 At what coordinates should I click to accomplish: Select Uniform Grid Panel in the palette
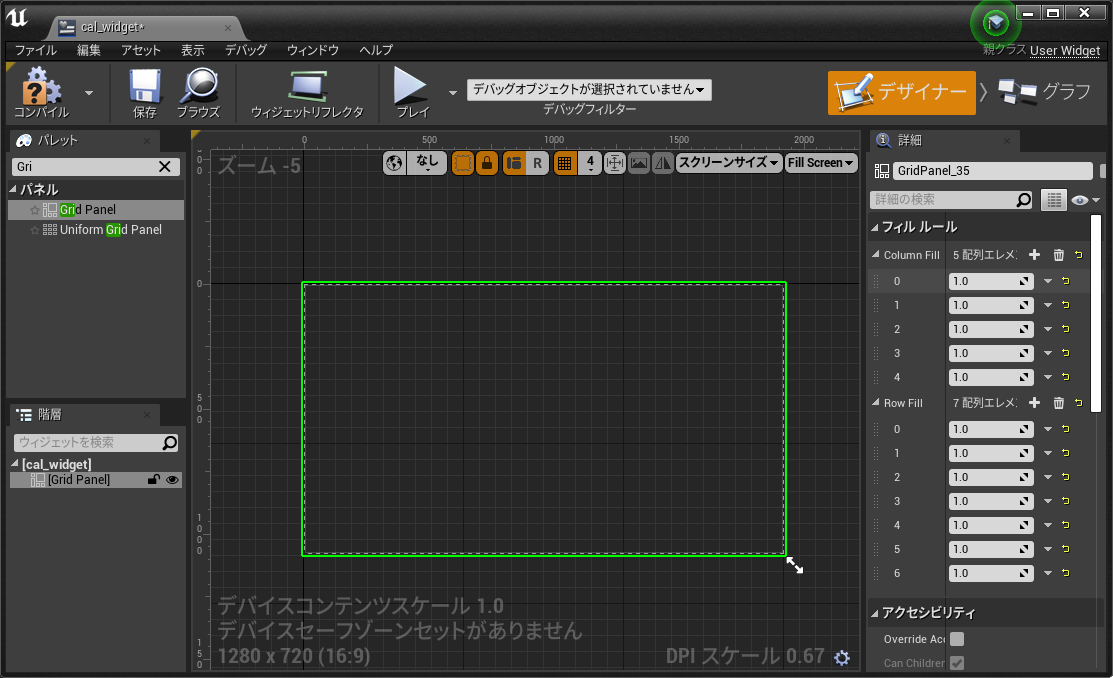point(96,229)
